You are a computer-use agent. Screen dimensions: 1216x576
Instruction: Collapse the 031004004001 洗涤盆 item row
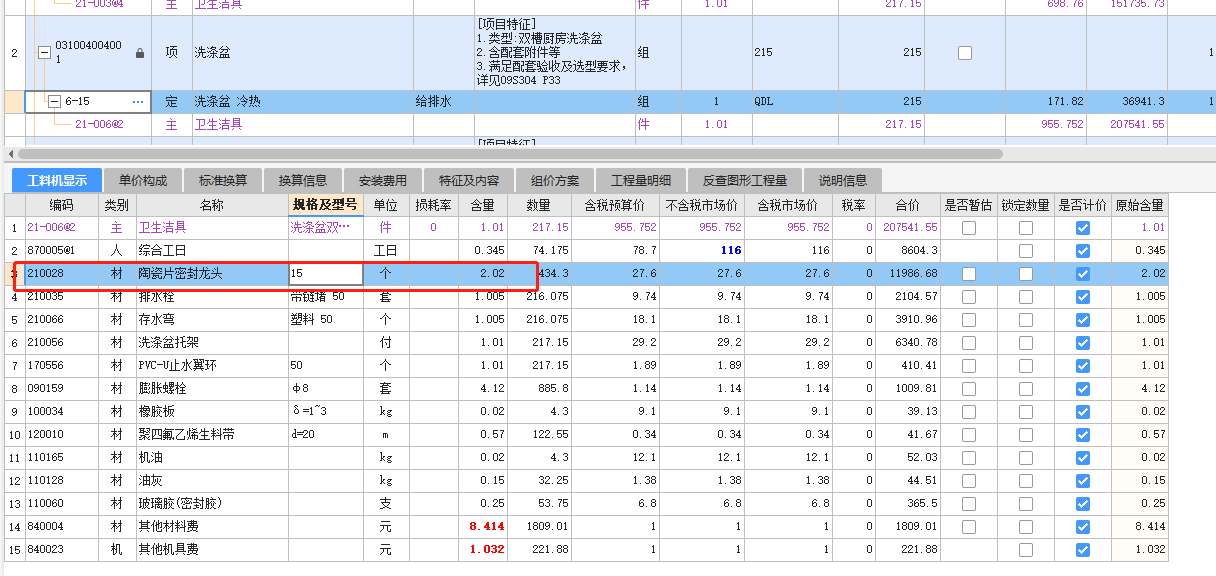[44, 53]
